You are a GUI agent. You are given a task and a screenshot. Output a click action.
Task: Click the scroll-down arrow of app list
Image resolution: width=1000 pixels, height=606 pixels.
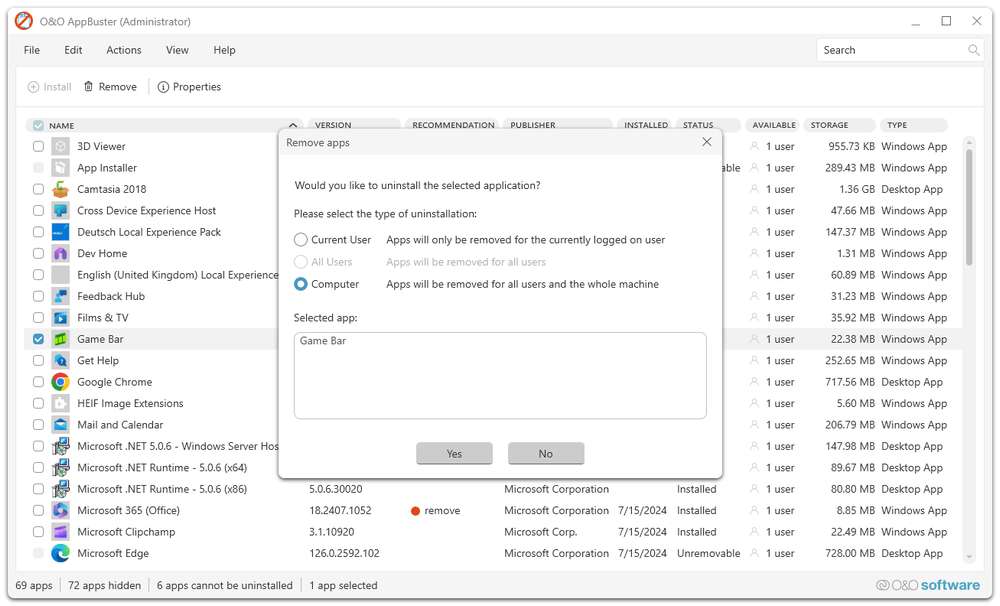[x=969, y=557]
